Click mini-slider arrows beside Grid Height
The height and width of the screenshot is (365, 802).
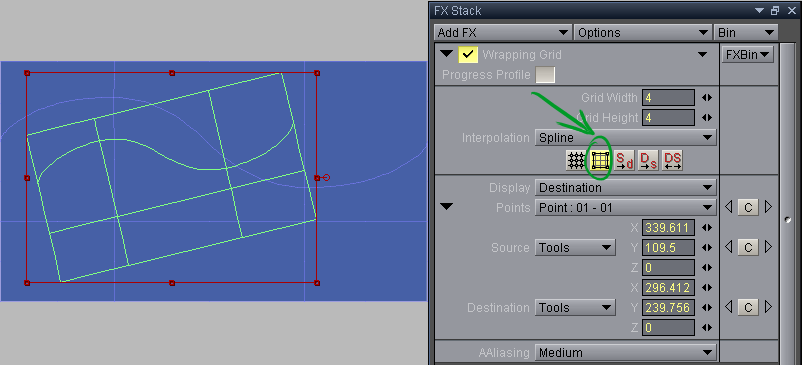point(707,118)
